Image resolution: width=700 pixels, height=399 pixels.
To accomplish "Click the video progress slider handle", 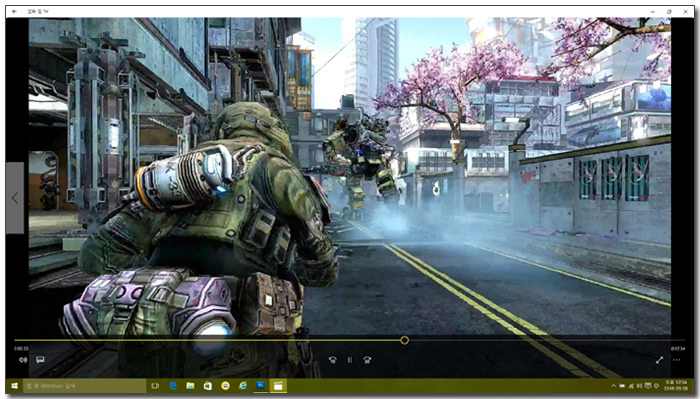I will pos(404,340).
